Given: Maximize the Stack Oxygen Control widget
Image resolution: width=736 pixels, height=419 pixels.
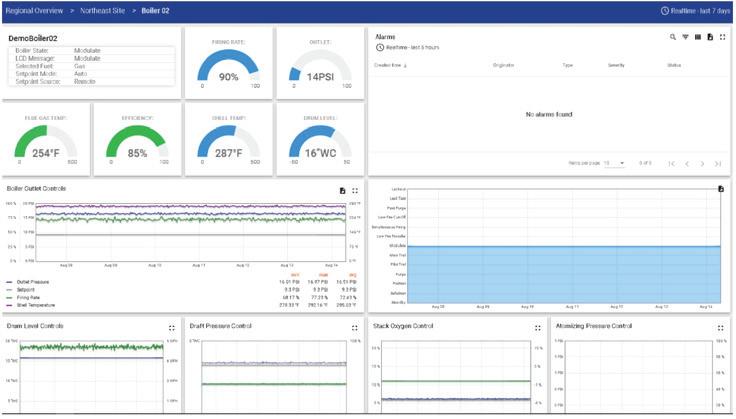Looking at the screenshot, I should click(x=537, y=328).
